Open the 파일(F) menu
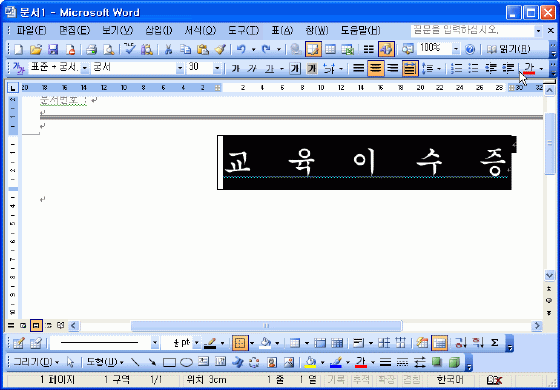Image resolution: width=560 pixels, height=390 pixels. pyautogui.click(x=31, y=30)
